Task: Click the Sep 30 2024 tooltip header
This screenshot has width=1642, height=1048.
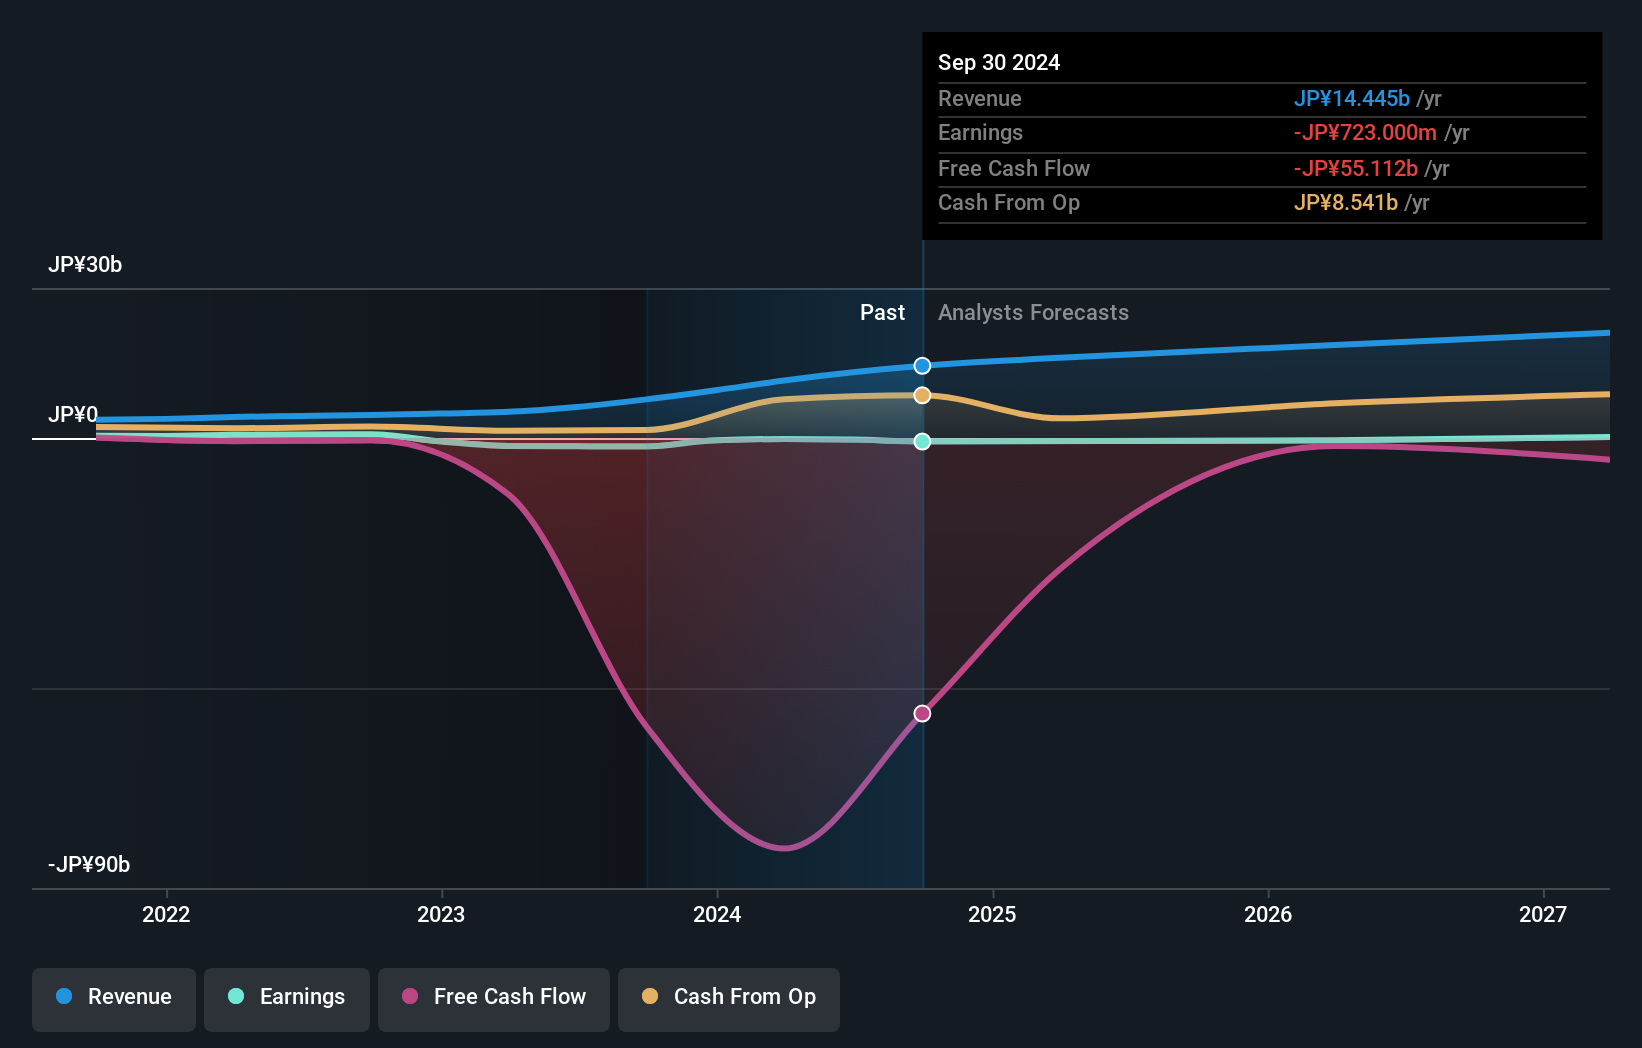Action: (x=999, y=62)
